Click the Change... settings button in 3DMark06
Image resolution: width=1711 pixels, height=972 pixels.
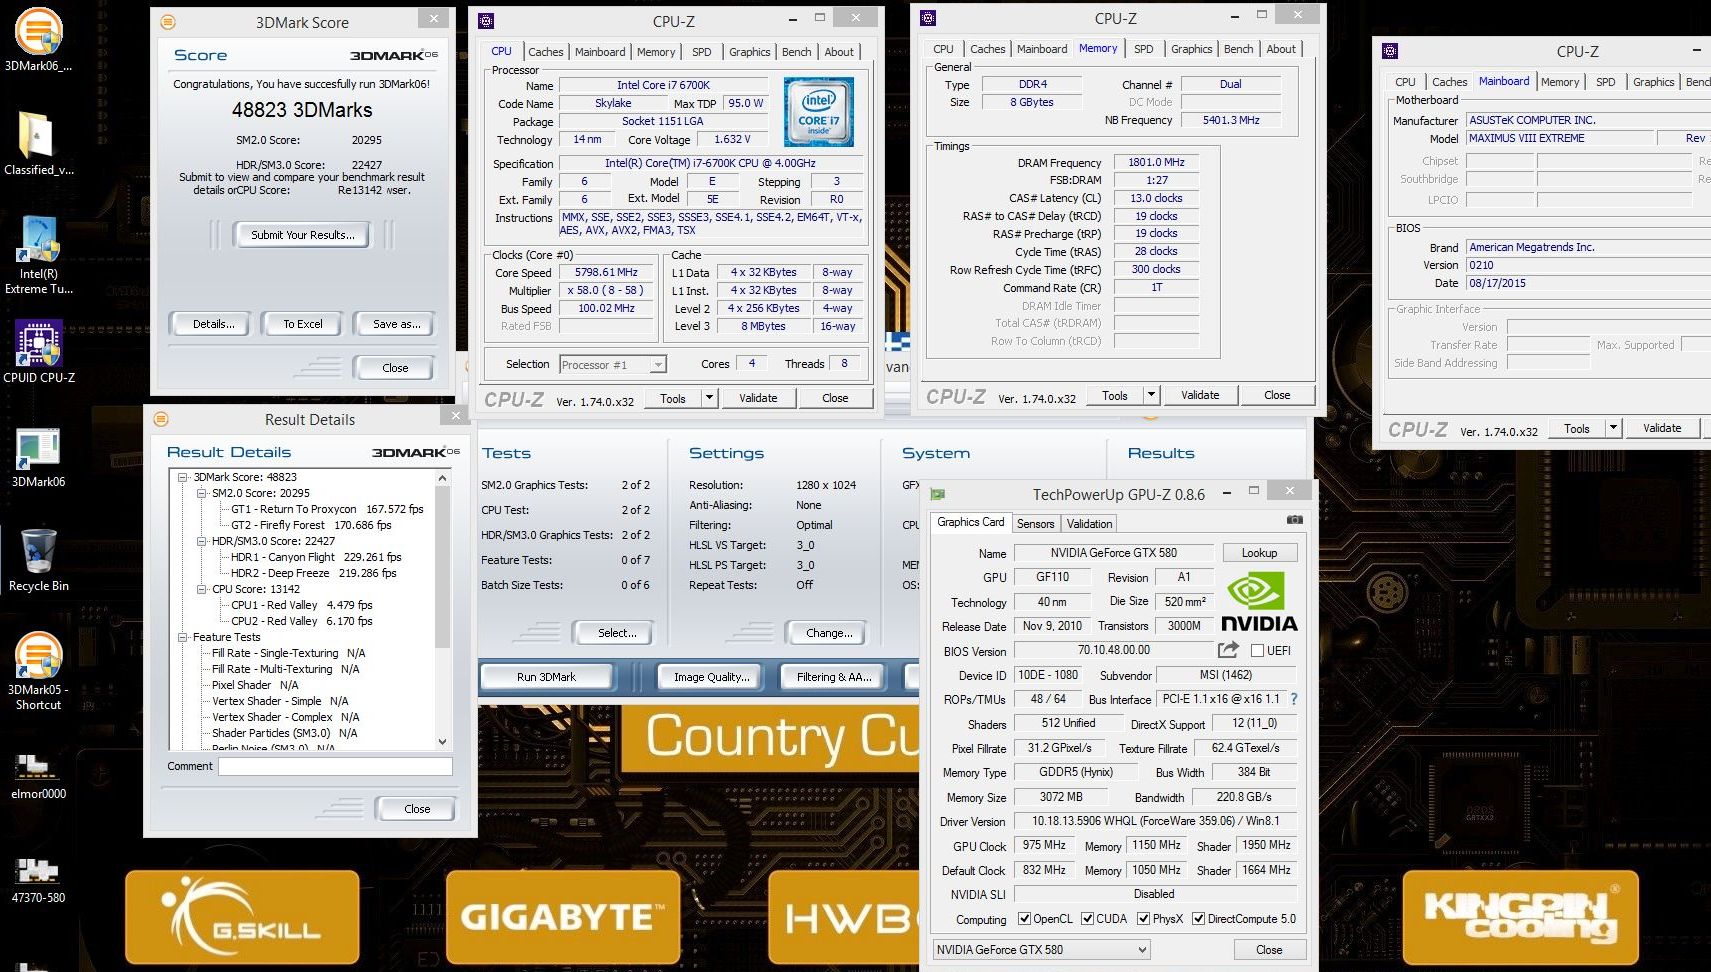(x=829, y=633)
